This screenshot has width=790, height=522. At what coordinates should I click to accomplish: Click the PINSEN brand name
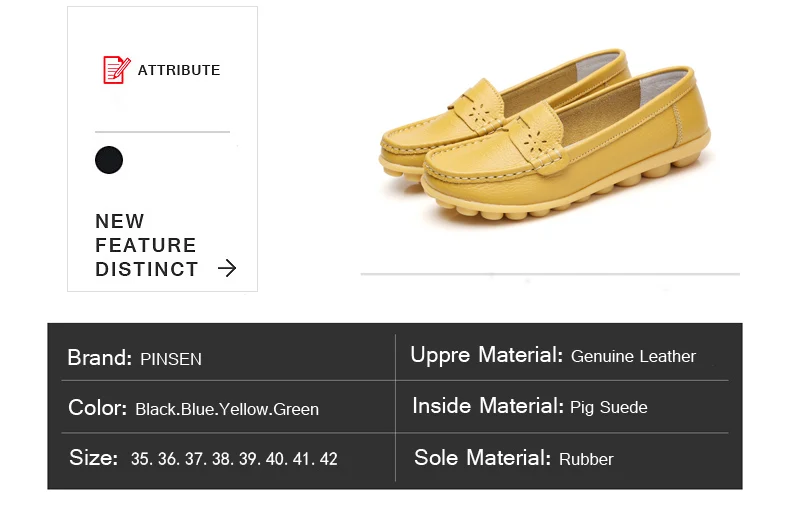(x=171, y=359)
